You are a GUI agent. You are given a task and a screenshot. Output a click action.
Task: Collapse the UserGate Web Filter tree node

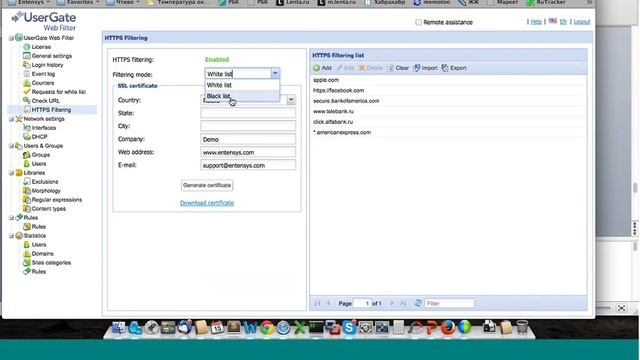(x=11, y=38)
